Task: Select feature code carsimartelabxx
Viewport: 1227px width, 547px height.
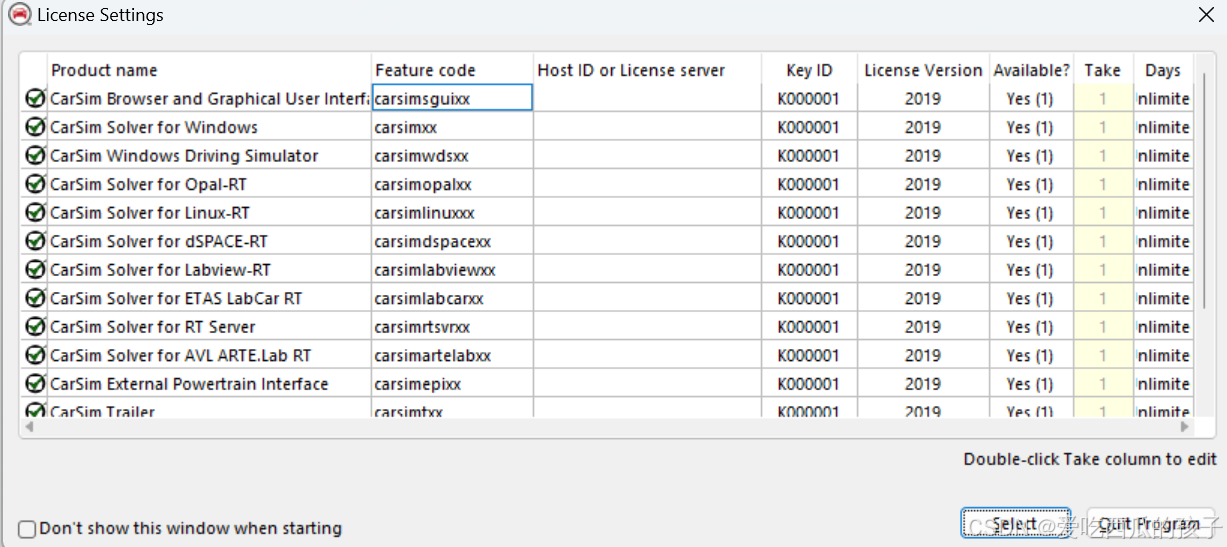Action: (x=433, y=355)
